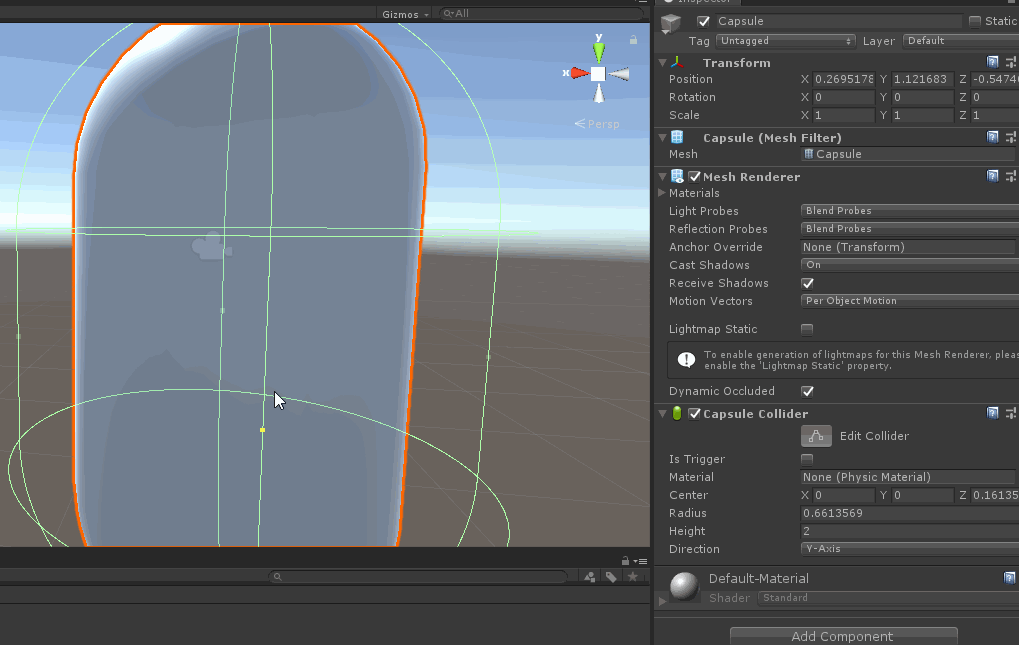Click the favorites star icon in project bar
The image size is (1019, 645).
pos(632,577)
